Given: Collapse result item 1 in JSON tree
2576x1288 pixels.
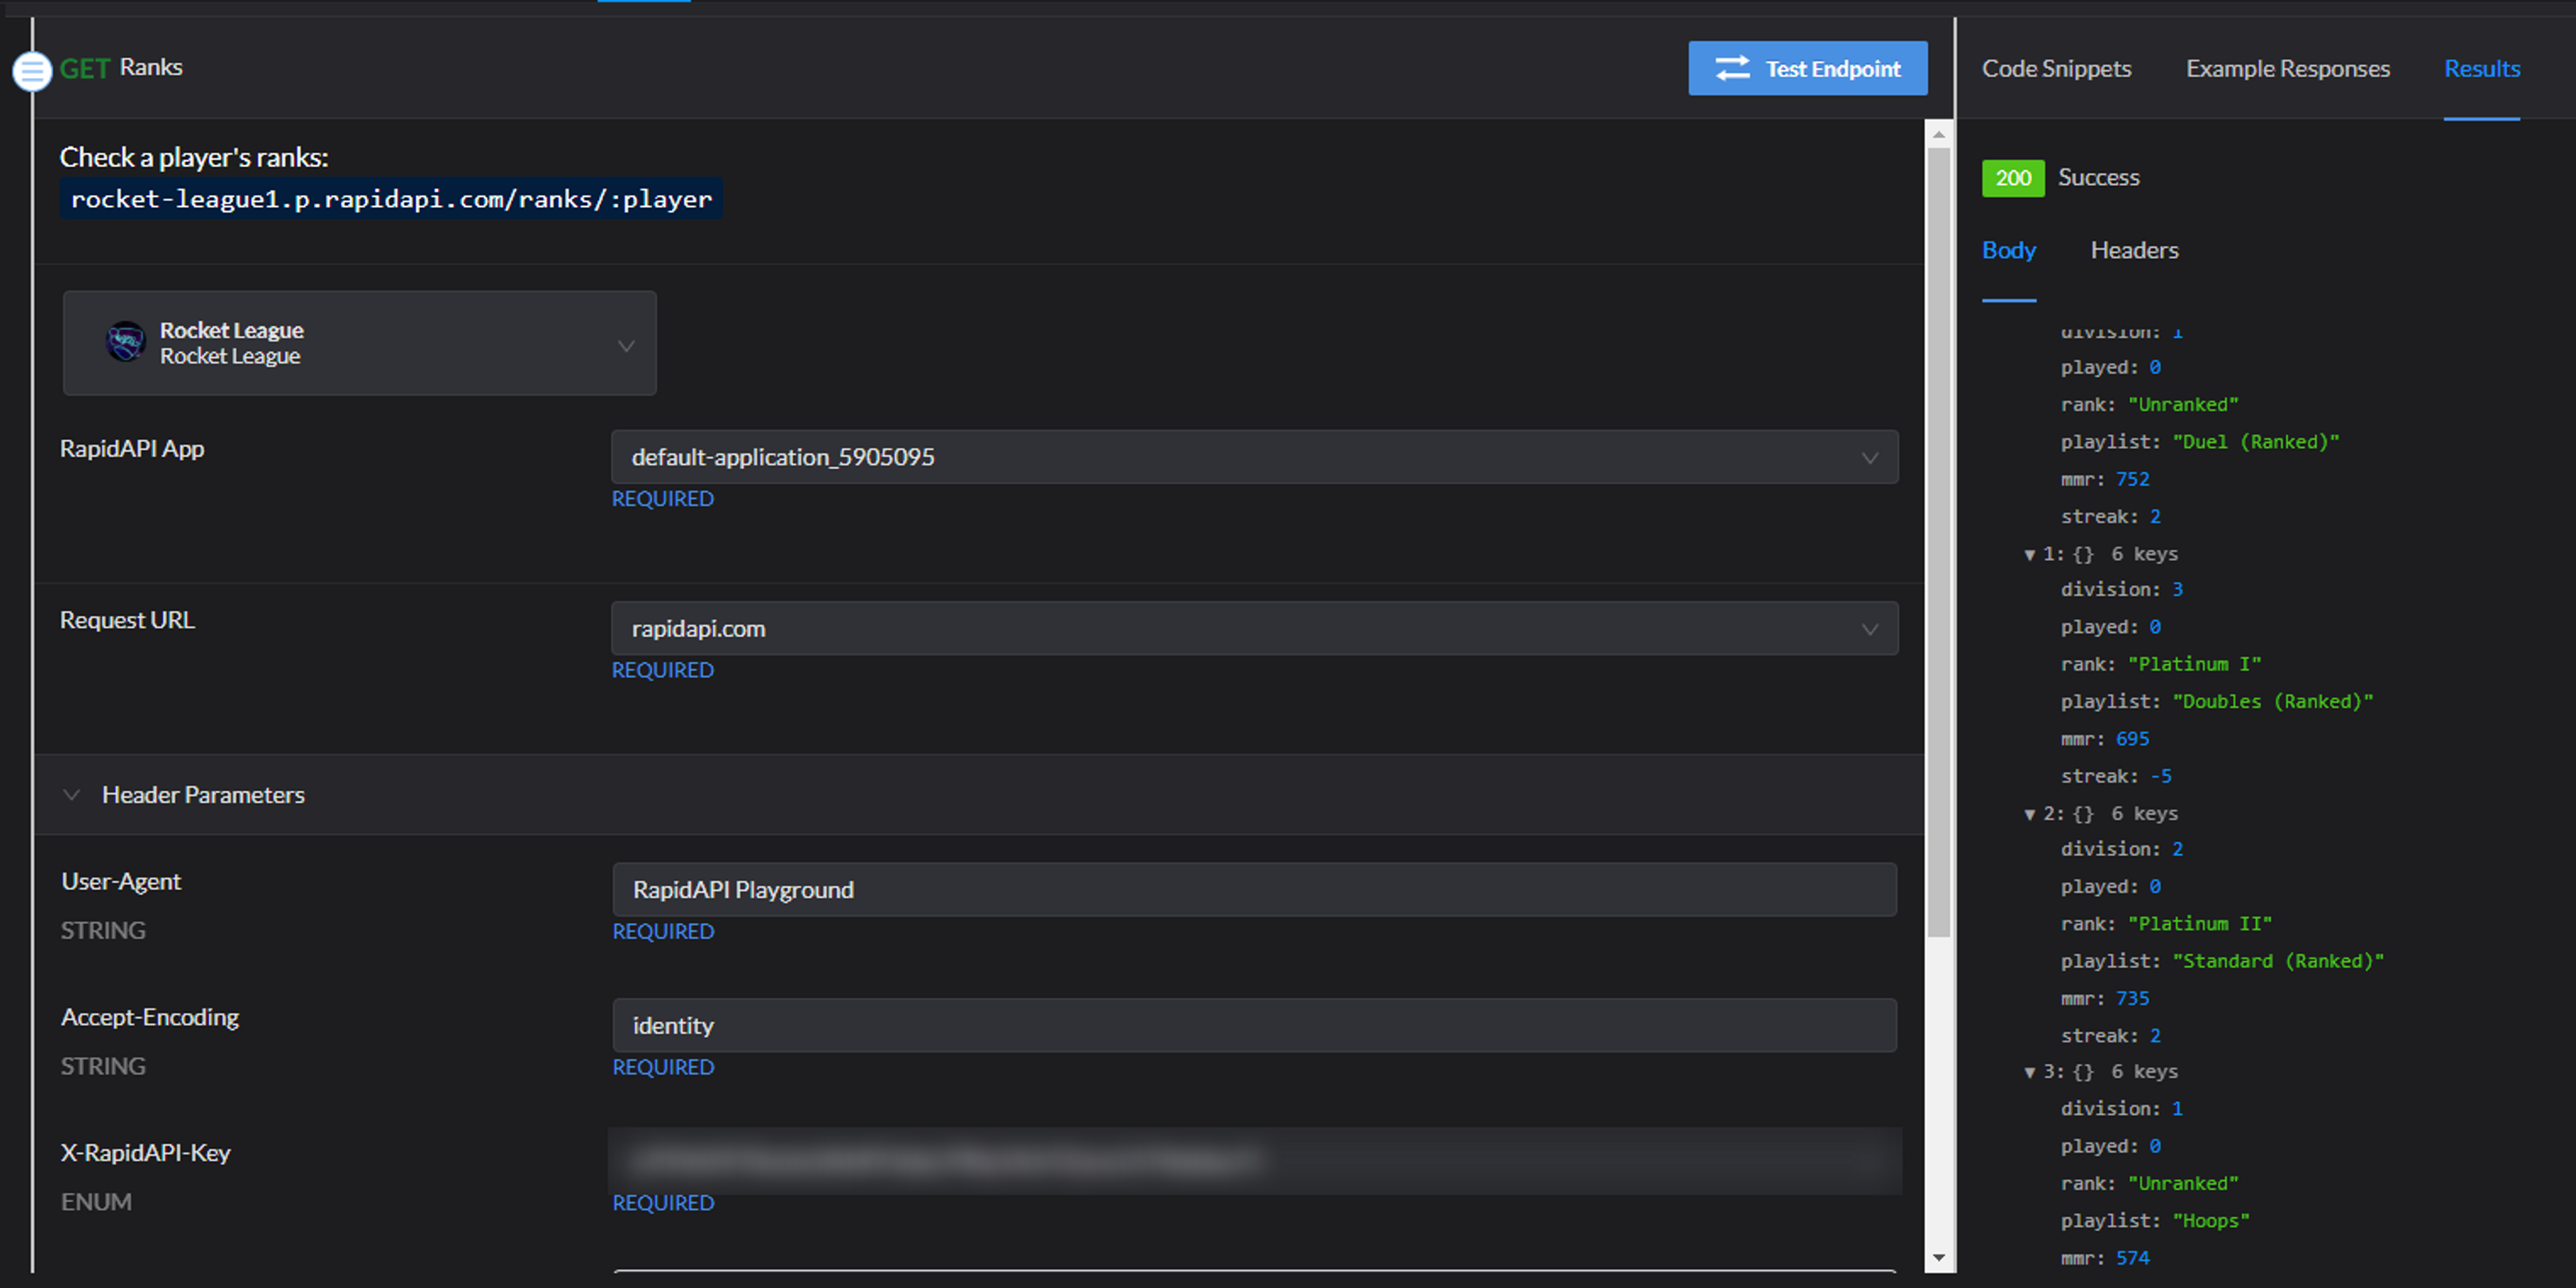Looking at the screenshot, I should point(2029,555).
